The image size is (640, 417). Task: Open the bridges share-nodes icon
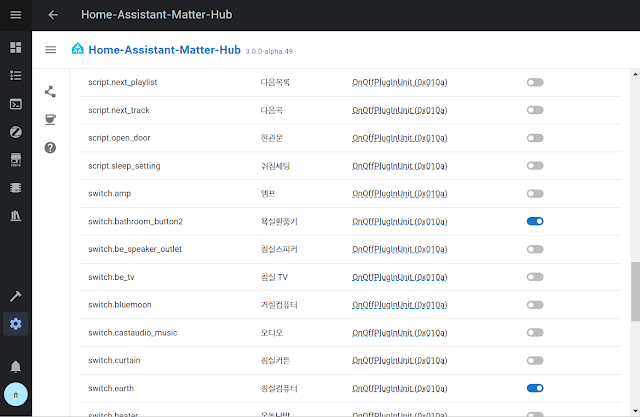pos(50,92)
